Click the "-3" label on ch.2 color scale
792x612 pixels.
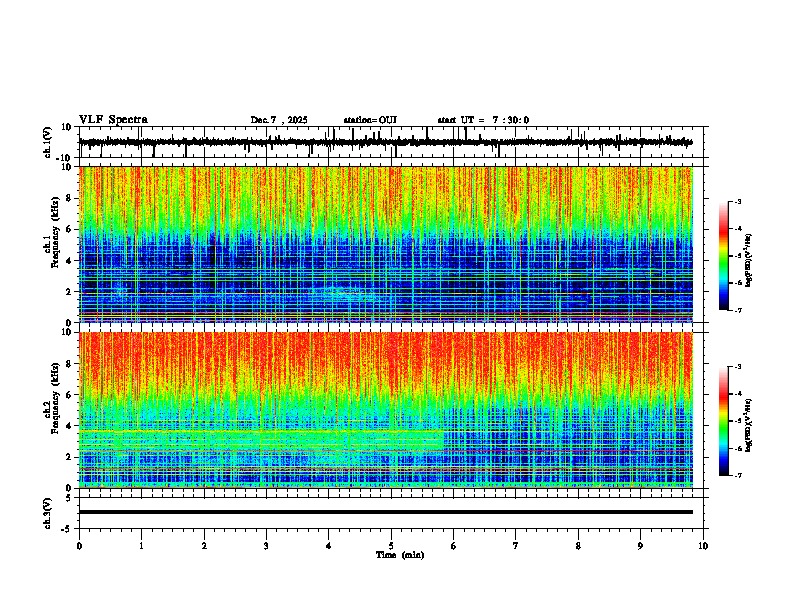(738, 367)
